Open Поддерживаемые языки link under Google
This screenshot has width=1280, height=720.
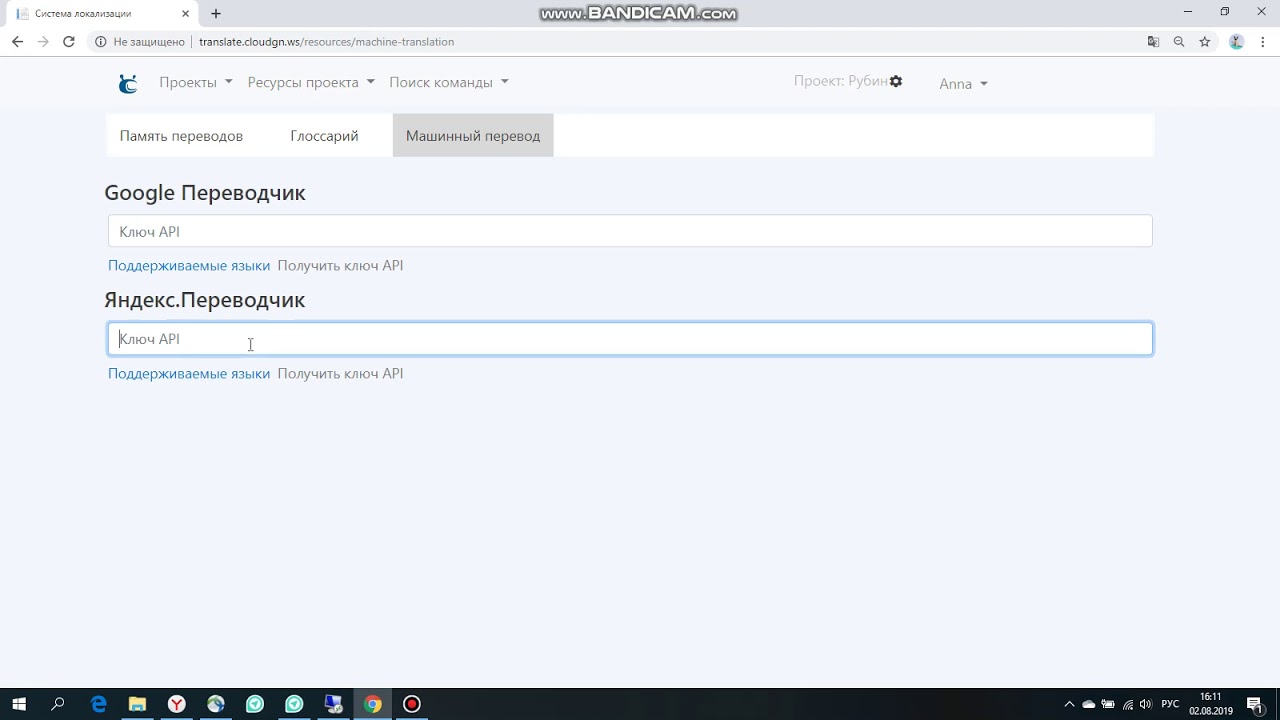189,266
